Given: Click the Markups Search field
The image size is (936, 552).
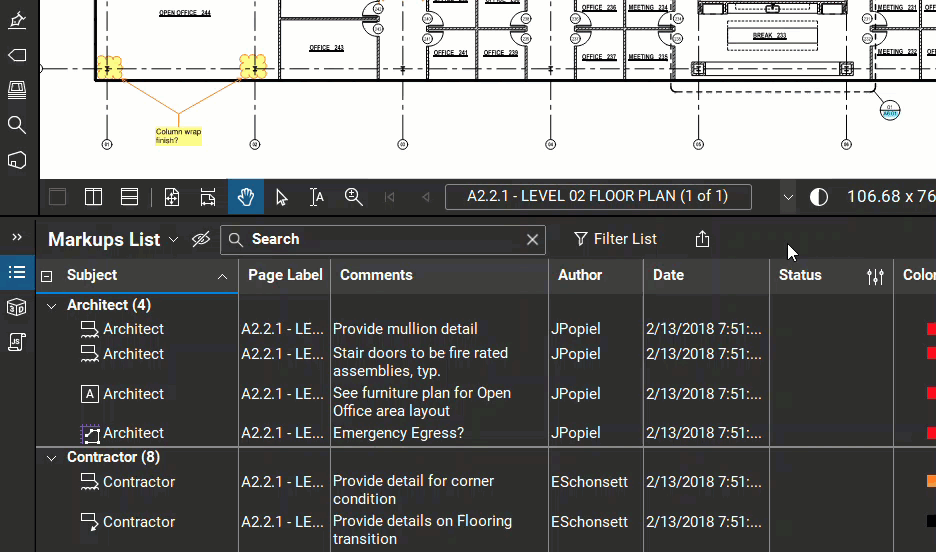Looking at the screenshot, I should pos(383,239).
